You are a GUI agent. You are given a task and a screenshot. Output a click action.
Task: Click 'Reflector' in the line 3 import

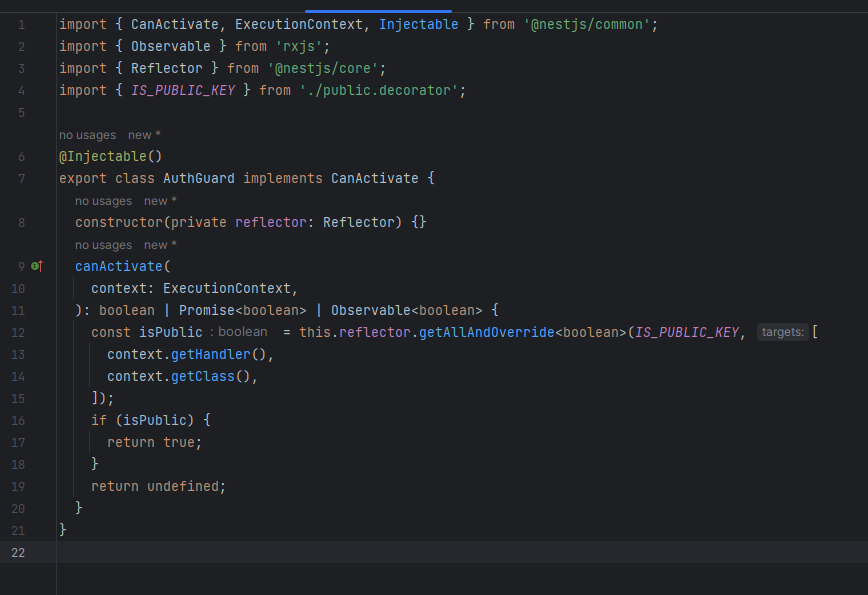point(167,68)
